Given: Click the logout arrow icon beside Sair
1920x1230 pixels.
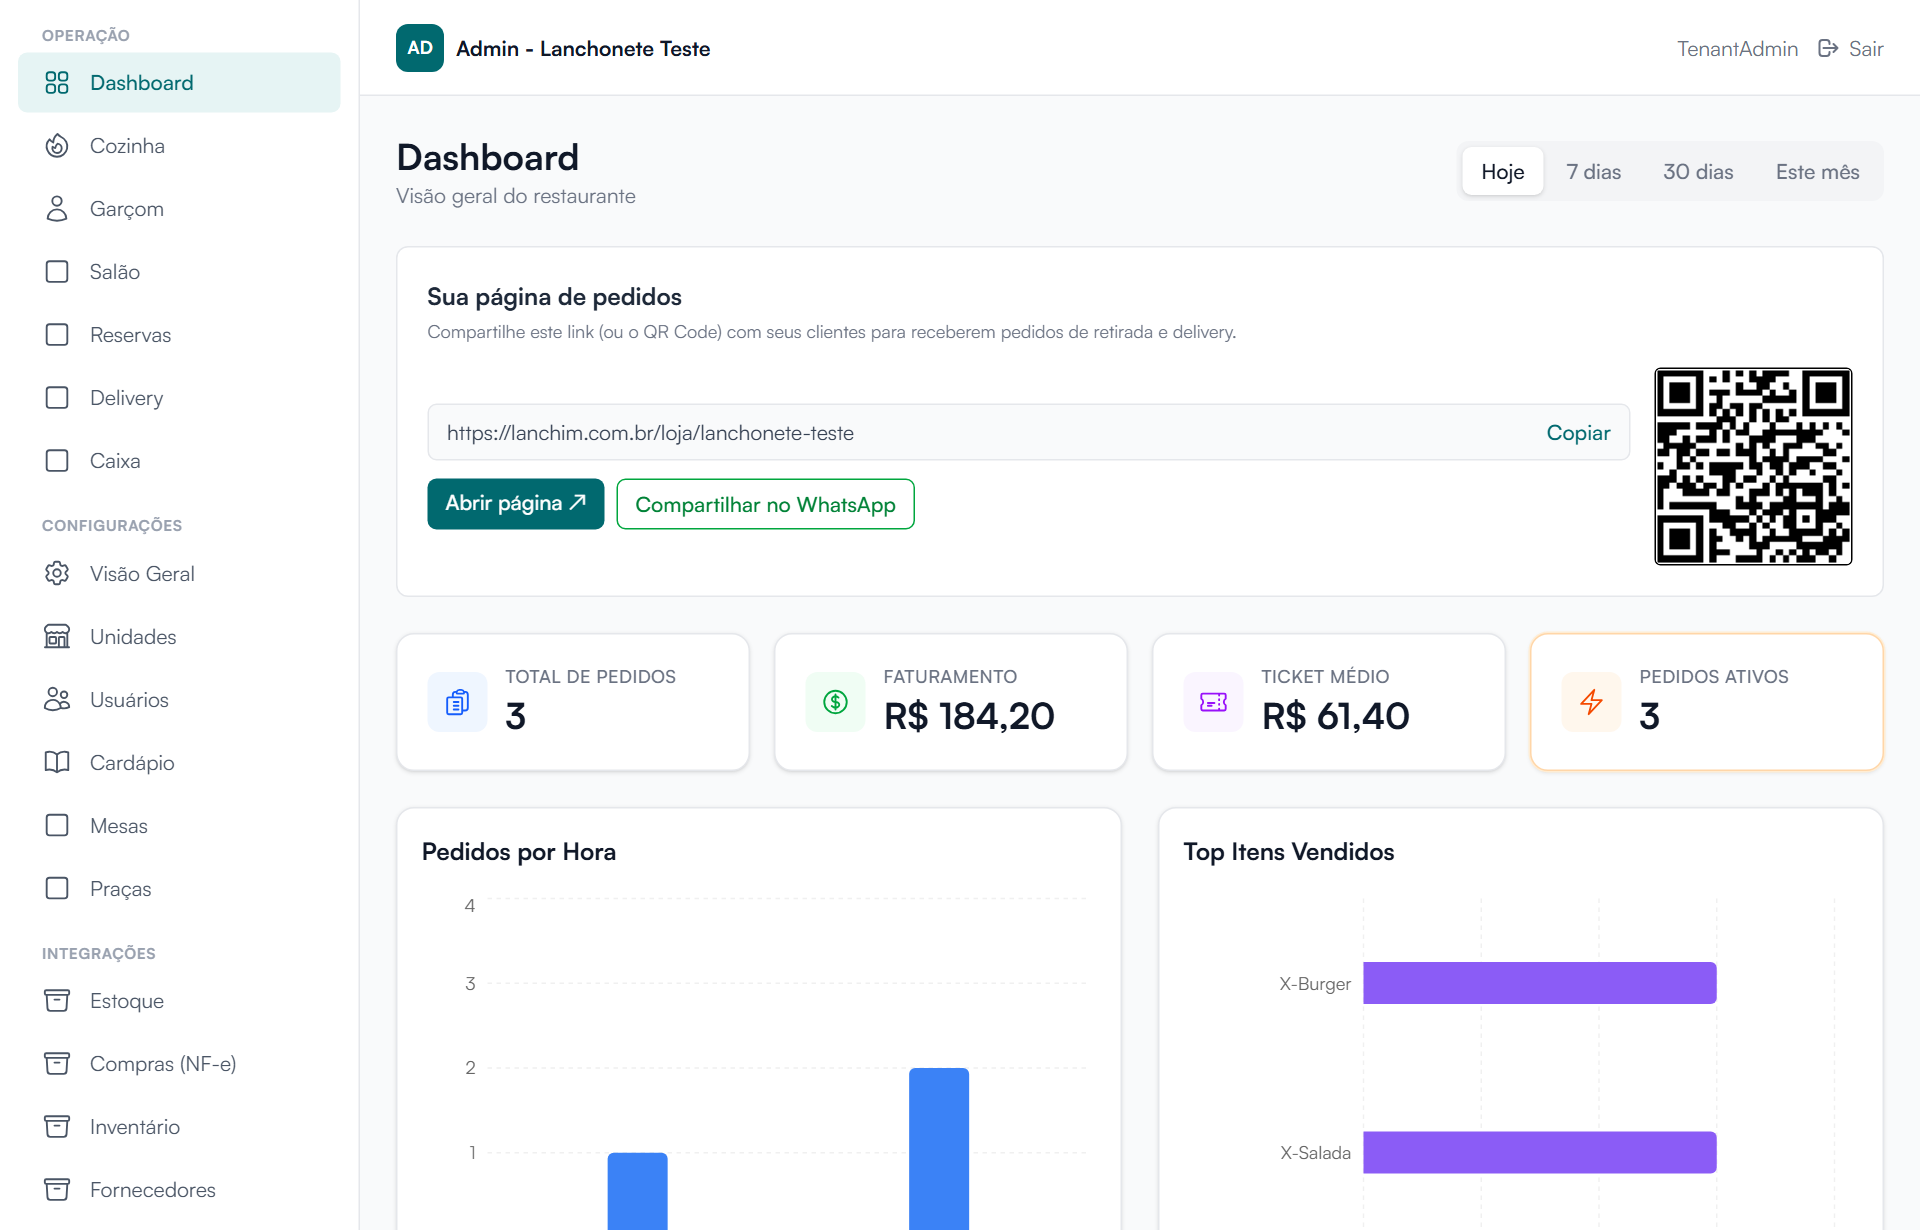Looking at the screenshot, I should pos(1828,49).
